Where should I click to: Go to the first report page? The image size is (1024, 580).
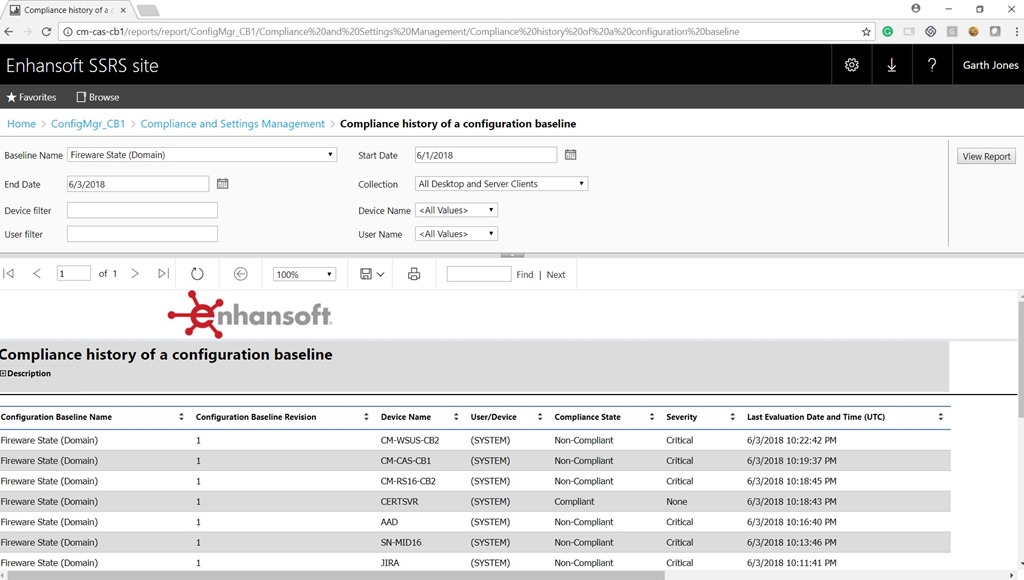point(8,274)
